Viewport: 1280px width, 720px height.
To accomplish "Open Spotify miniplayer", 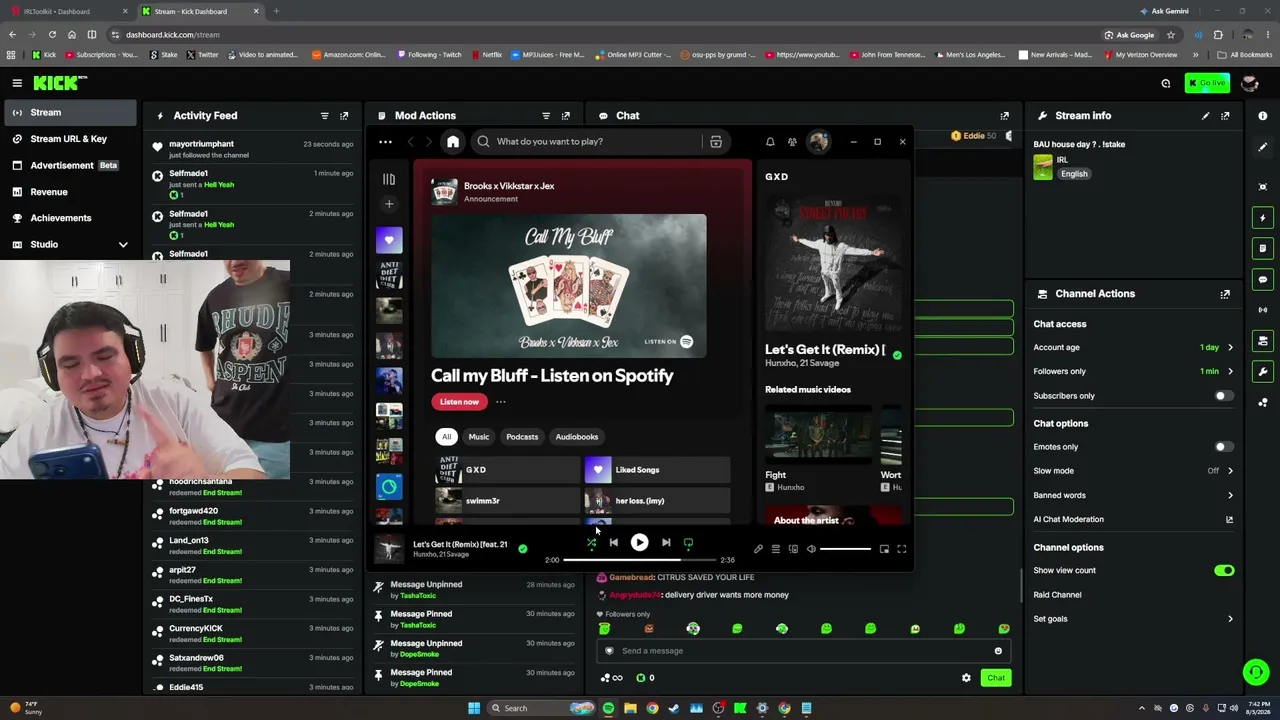I will coord(884,549).
